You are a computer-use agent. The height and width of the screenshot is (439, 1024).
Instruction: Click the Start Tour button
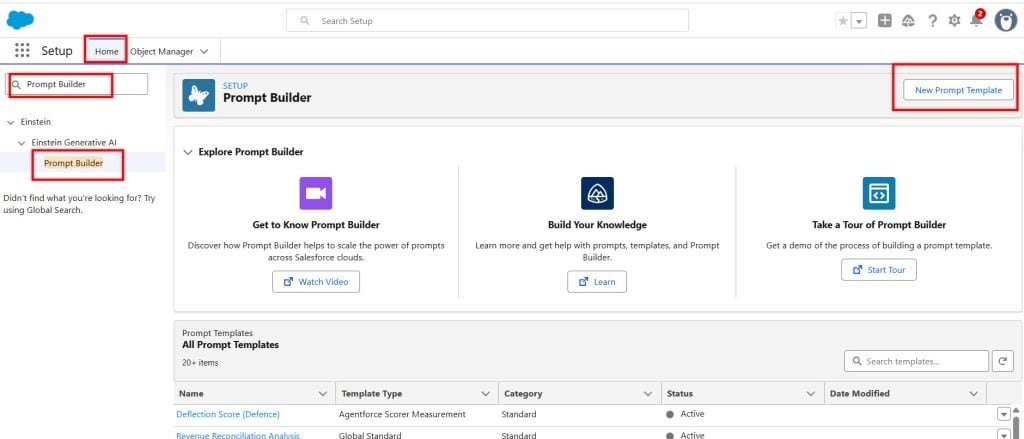[x=878, y=270]
